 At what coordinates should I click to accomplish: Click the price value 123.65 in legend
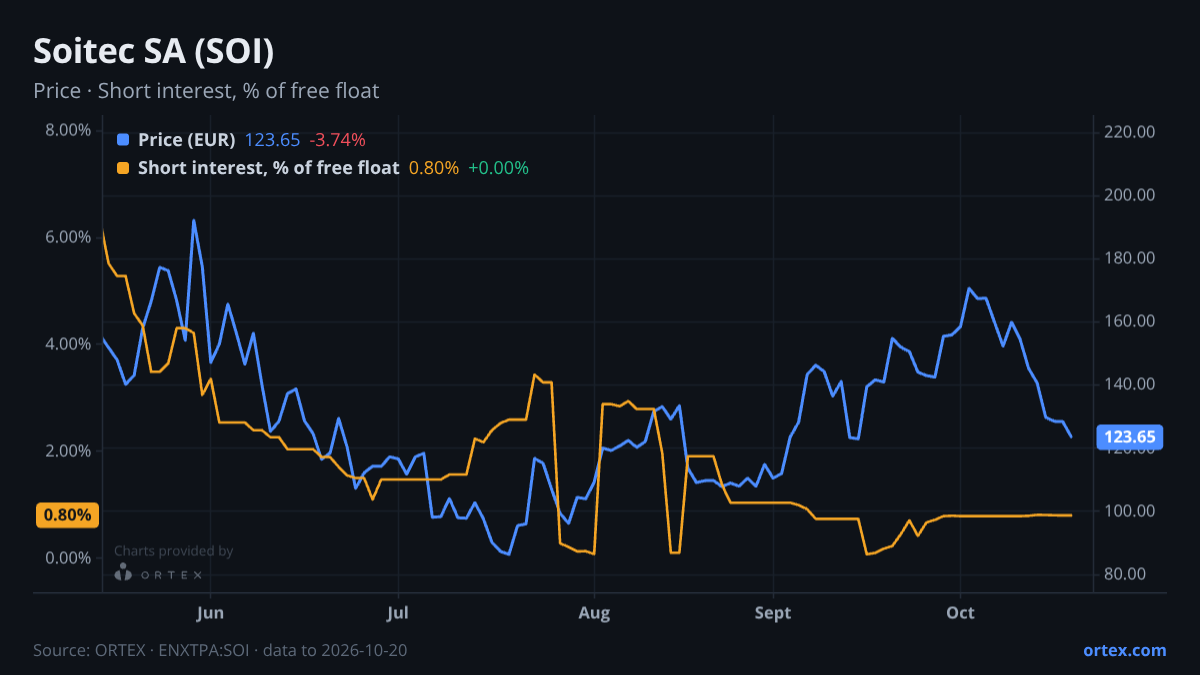(x=273, y=140)
